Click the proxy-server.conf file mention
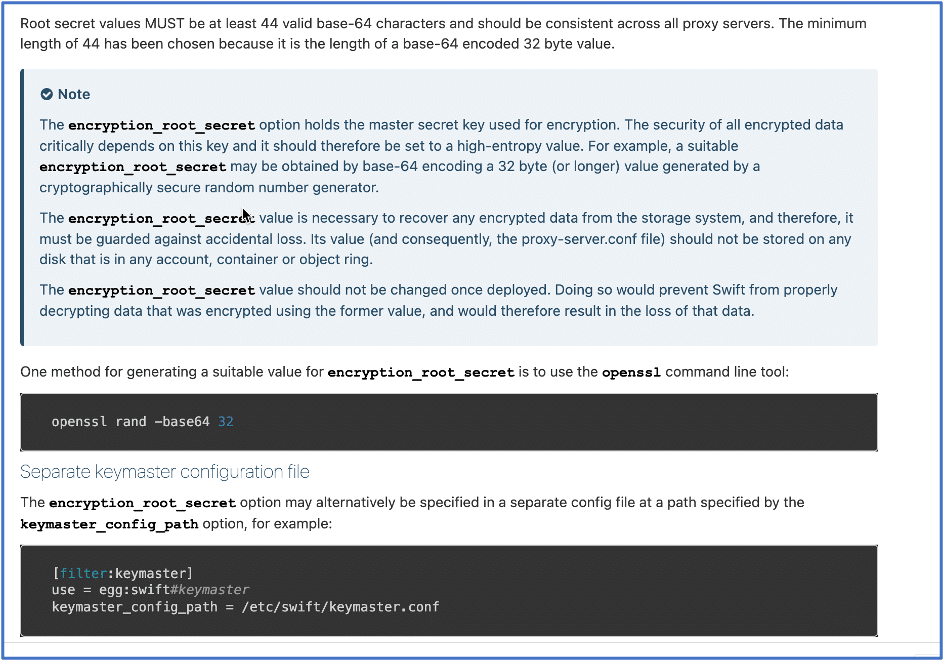 pyautogui.click(x=592, y=239)
